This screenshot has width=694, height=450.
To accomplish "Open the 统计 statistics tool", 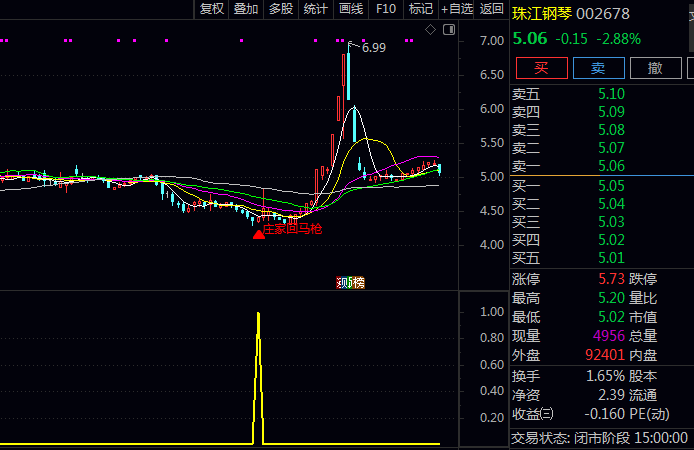I will [316, 9].
